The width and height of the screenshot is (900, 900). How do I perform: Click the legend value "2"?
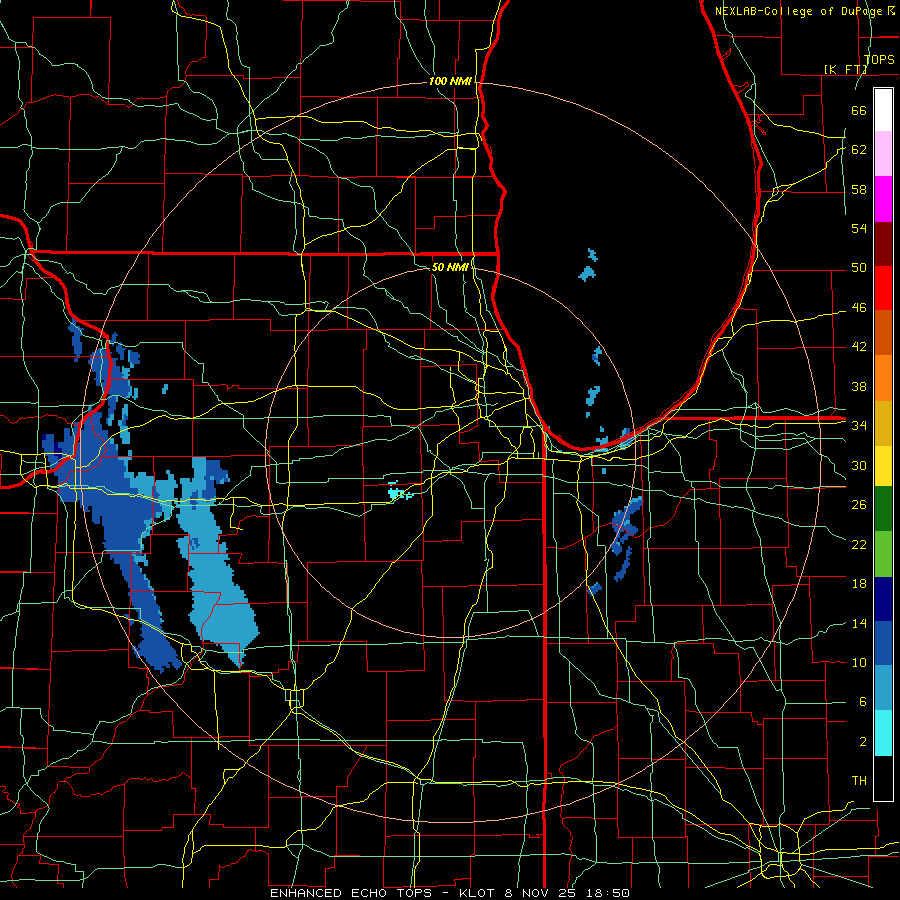coord(862,741)
